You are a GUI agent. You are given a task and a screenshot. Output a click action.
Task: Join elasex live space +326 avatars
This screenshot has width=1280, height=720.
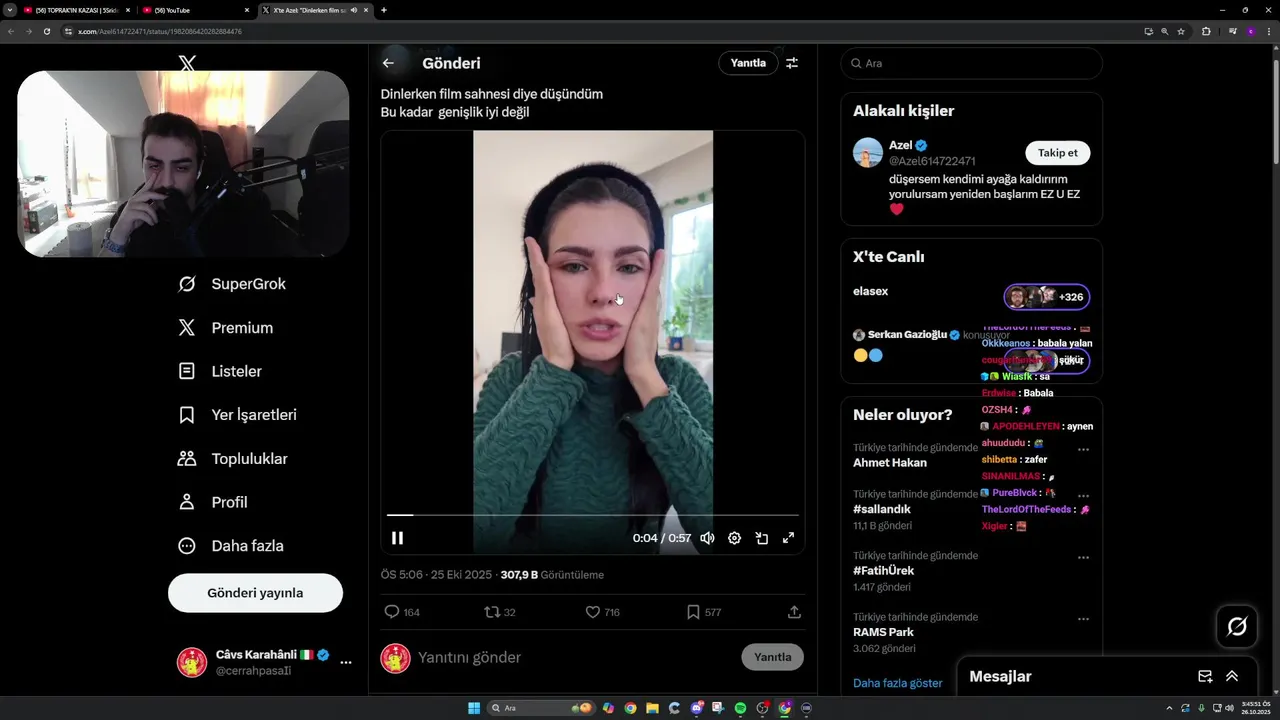point(1046,297)
